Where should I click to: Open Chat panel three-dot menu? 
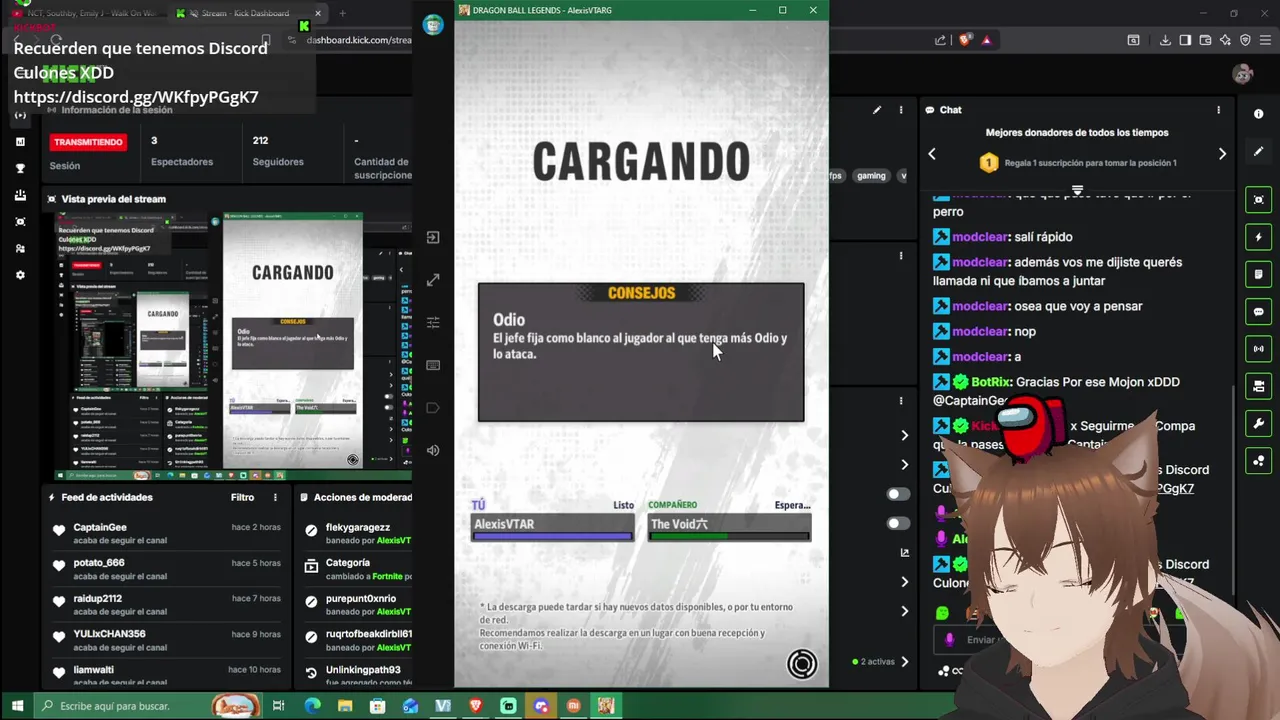[x=1218, y=110]
